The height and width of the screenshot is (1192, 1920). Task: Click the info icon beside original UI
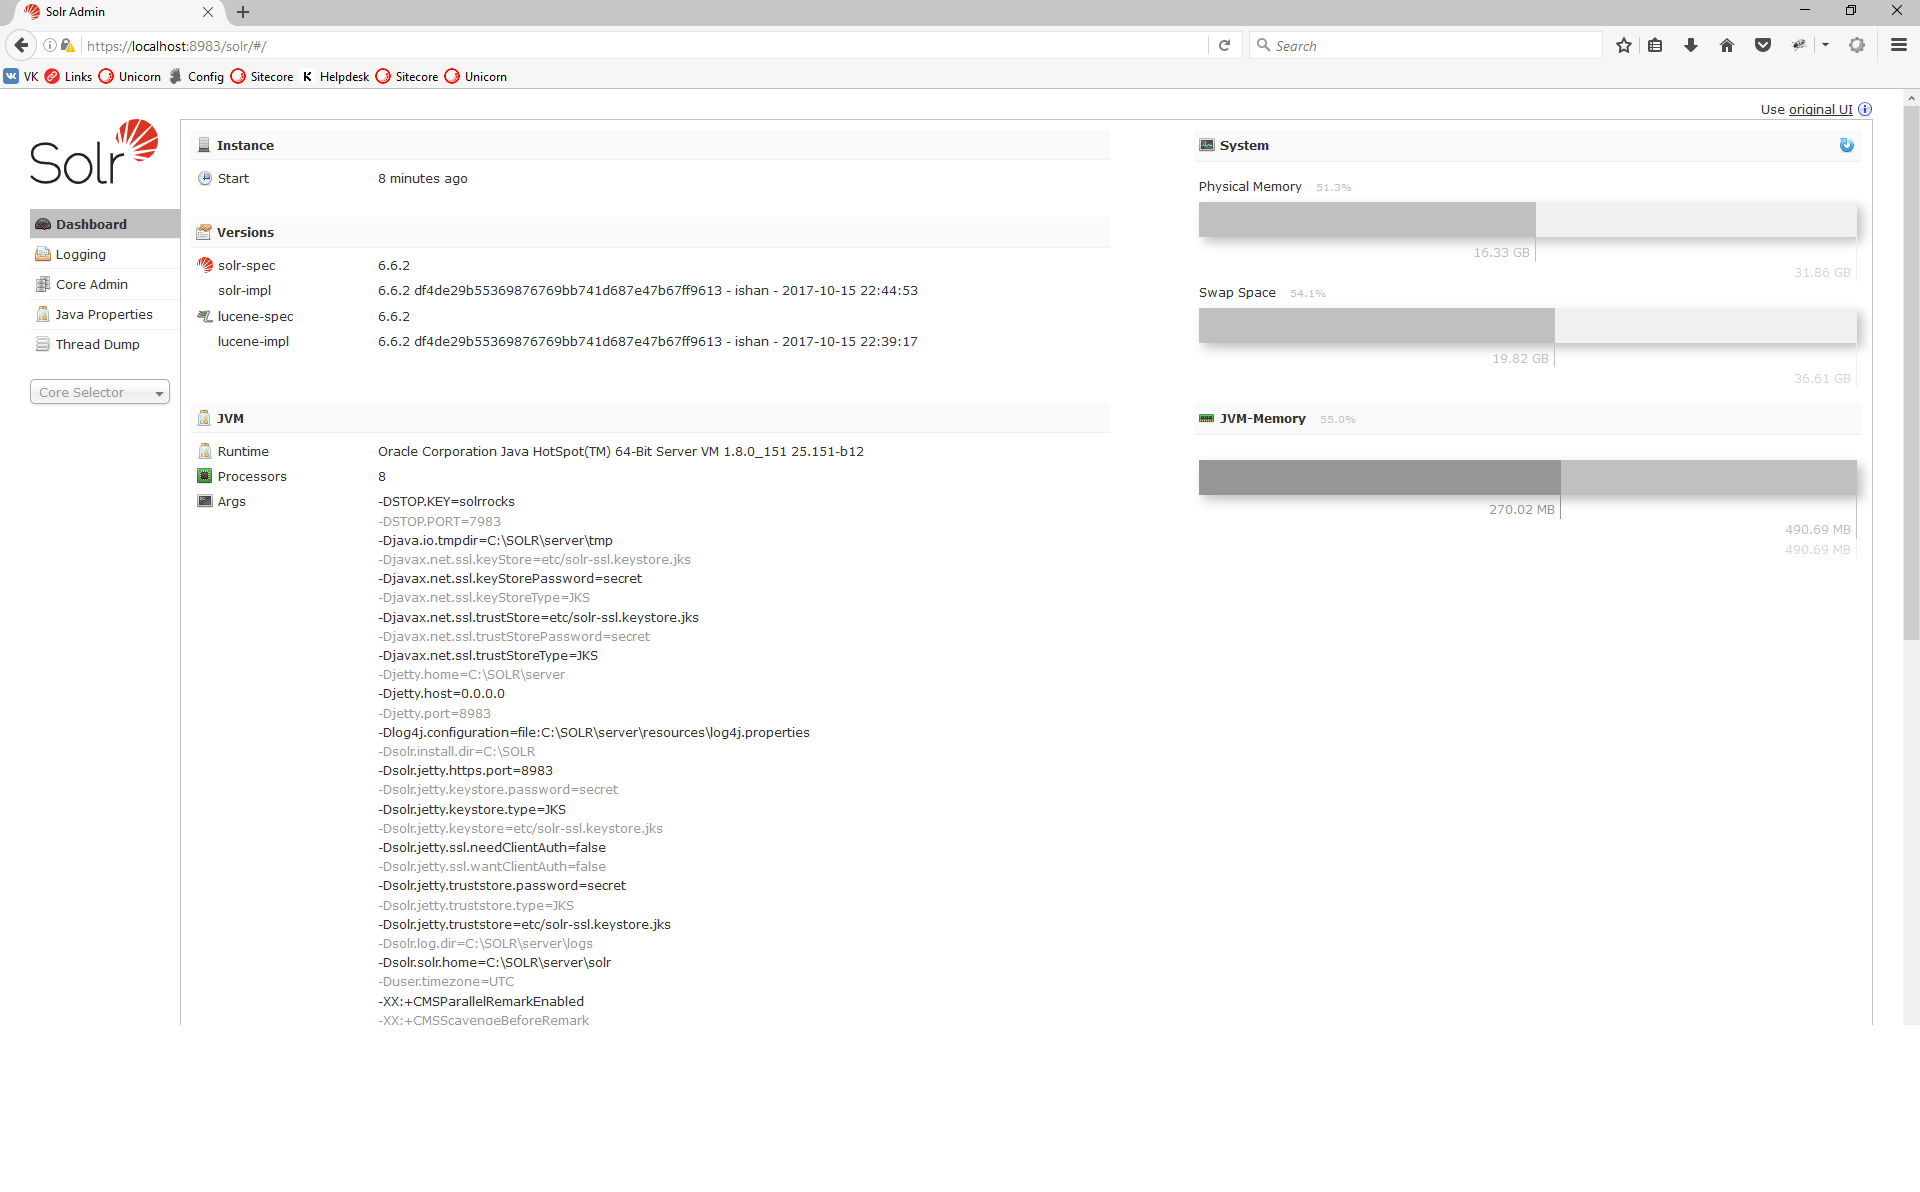point(1865,109)
